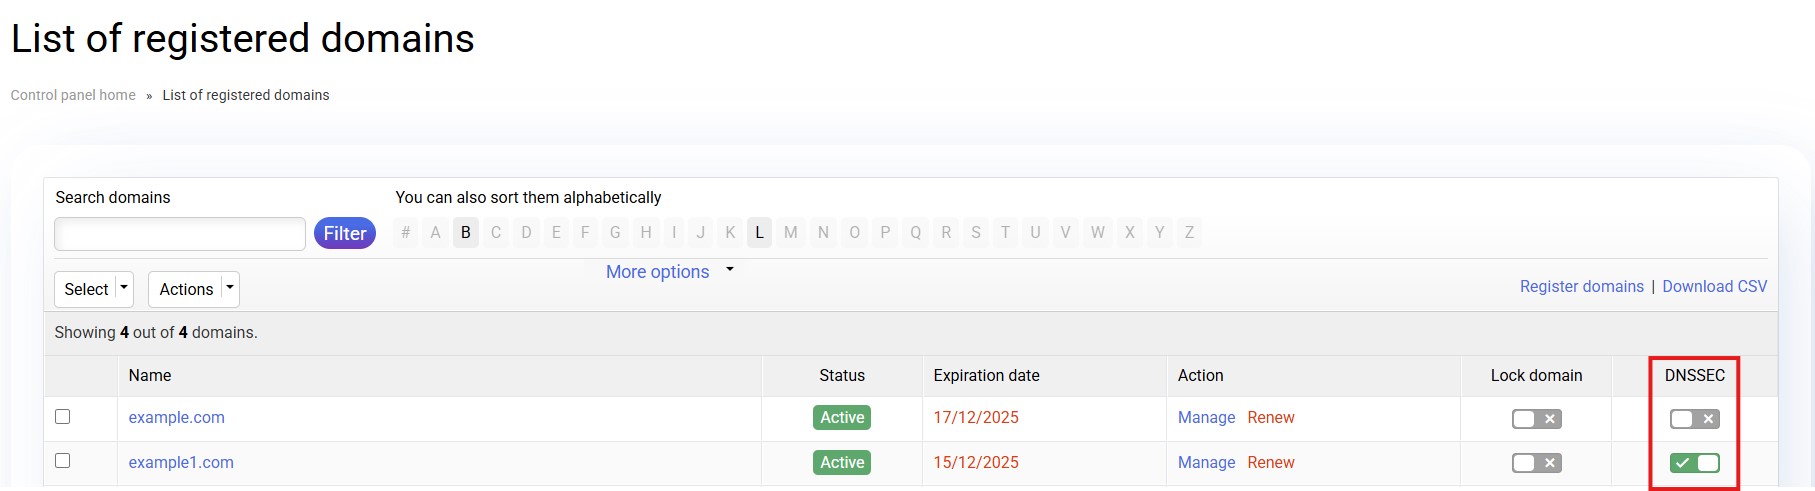This screenshot has height=491, width=1815.
Task: Filter domains by letter L
Action: (x=760, y=233)
